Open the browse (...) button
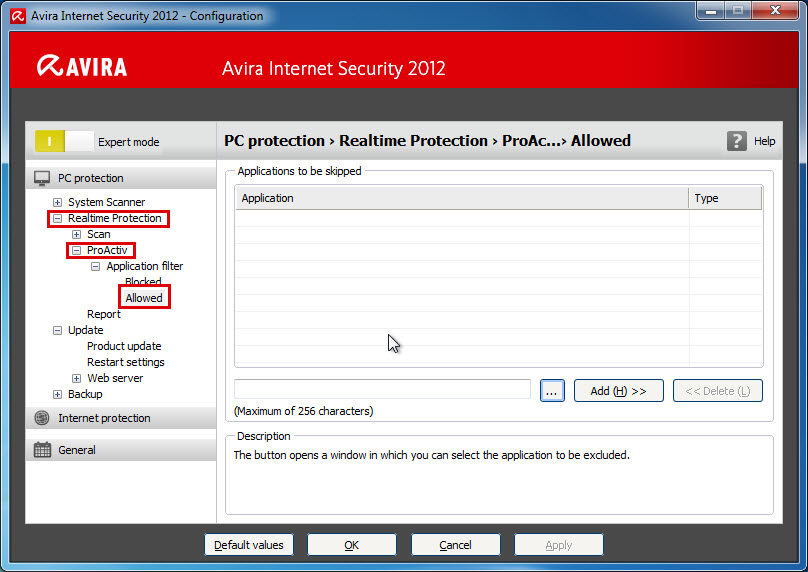The height and width of the screenshot is (572, 808). [552, 391]
